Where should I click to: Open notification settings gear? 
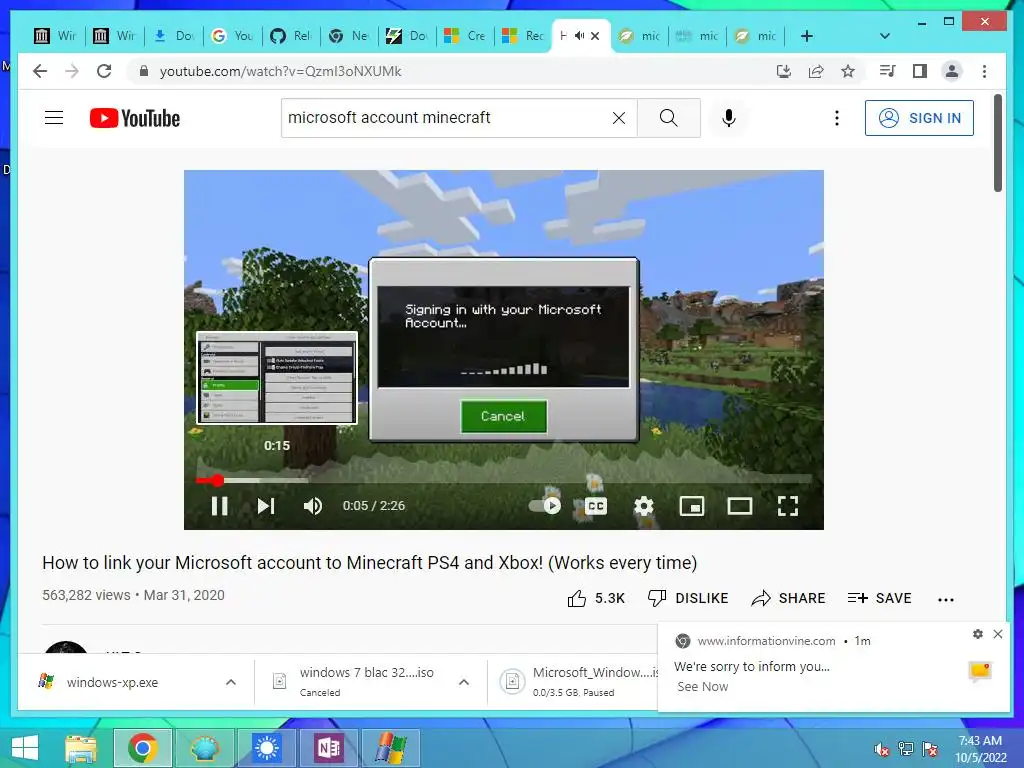point(978,634)
